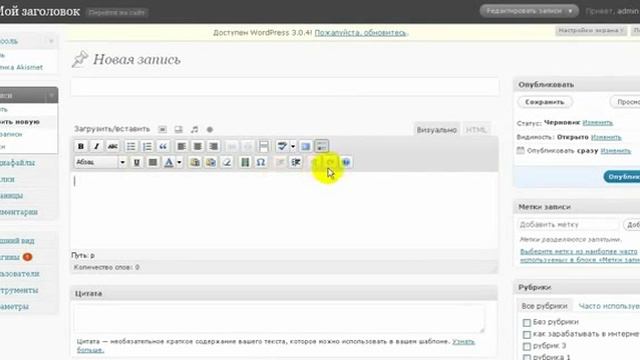Open the 'Абзац' paragraph format dropdown
Viewport: 640px width, 360px height.
click(x=100, y=162)
